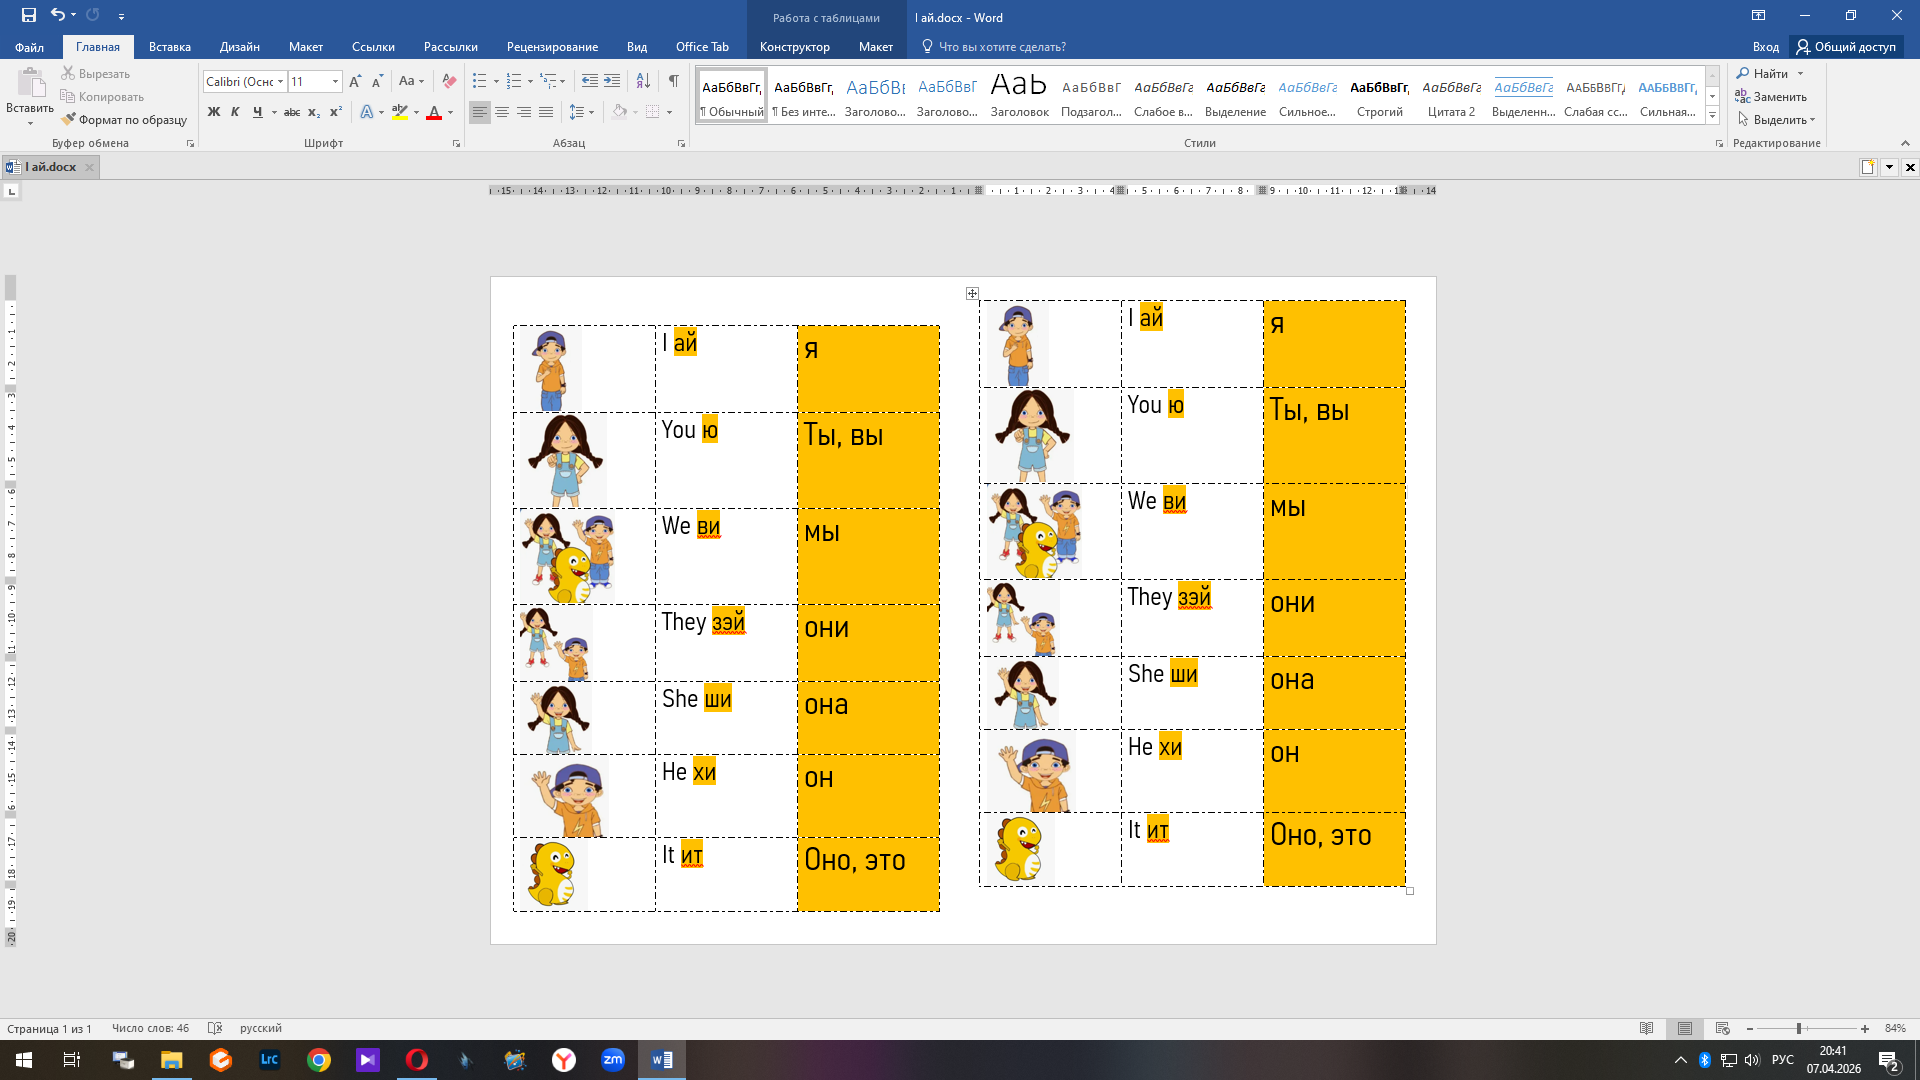Screen dimensions: 1920x1080
Task: Open the Файл menu
Action: (30, 47)
